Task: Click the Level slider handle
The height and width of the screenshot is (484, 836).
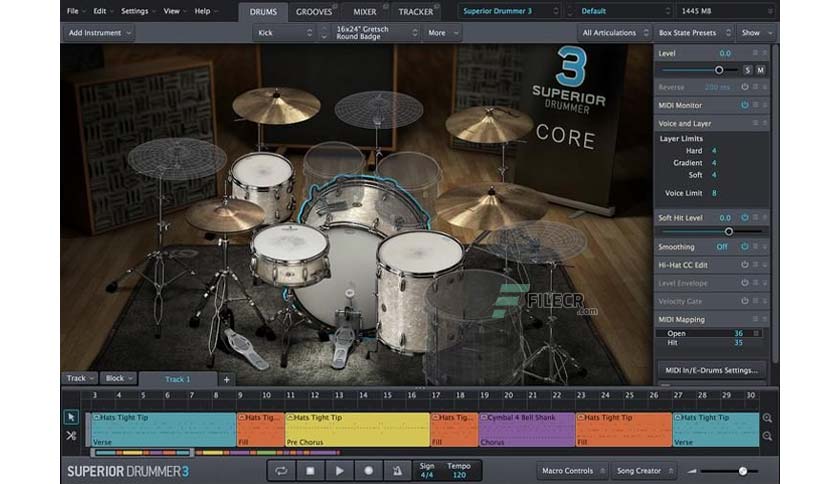Action: tap(719, 70)
